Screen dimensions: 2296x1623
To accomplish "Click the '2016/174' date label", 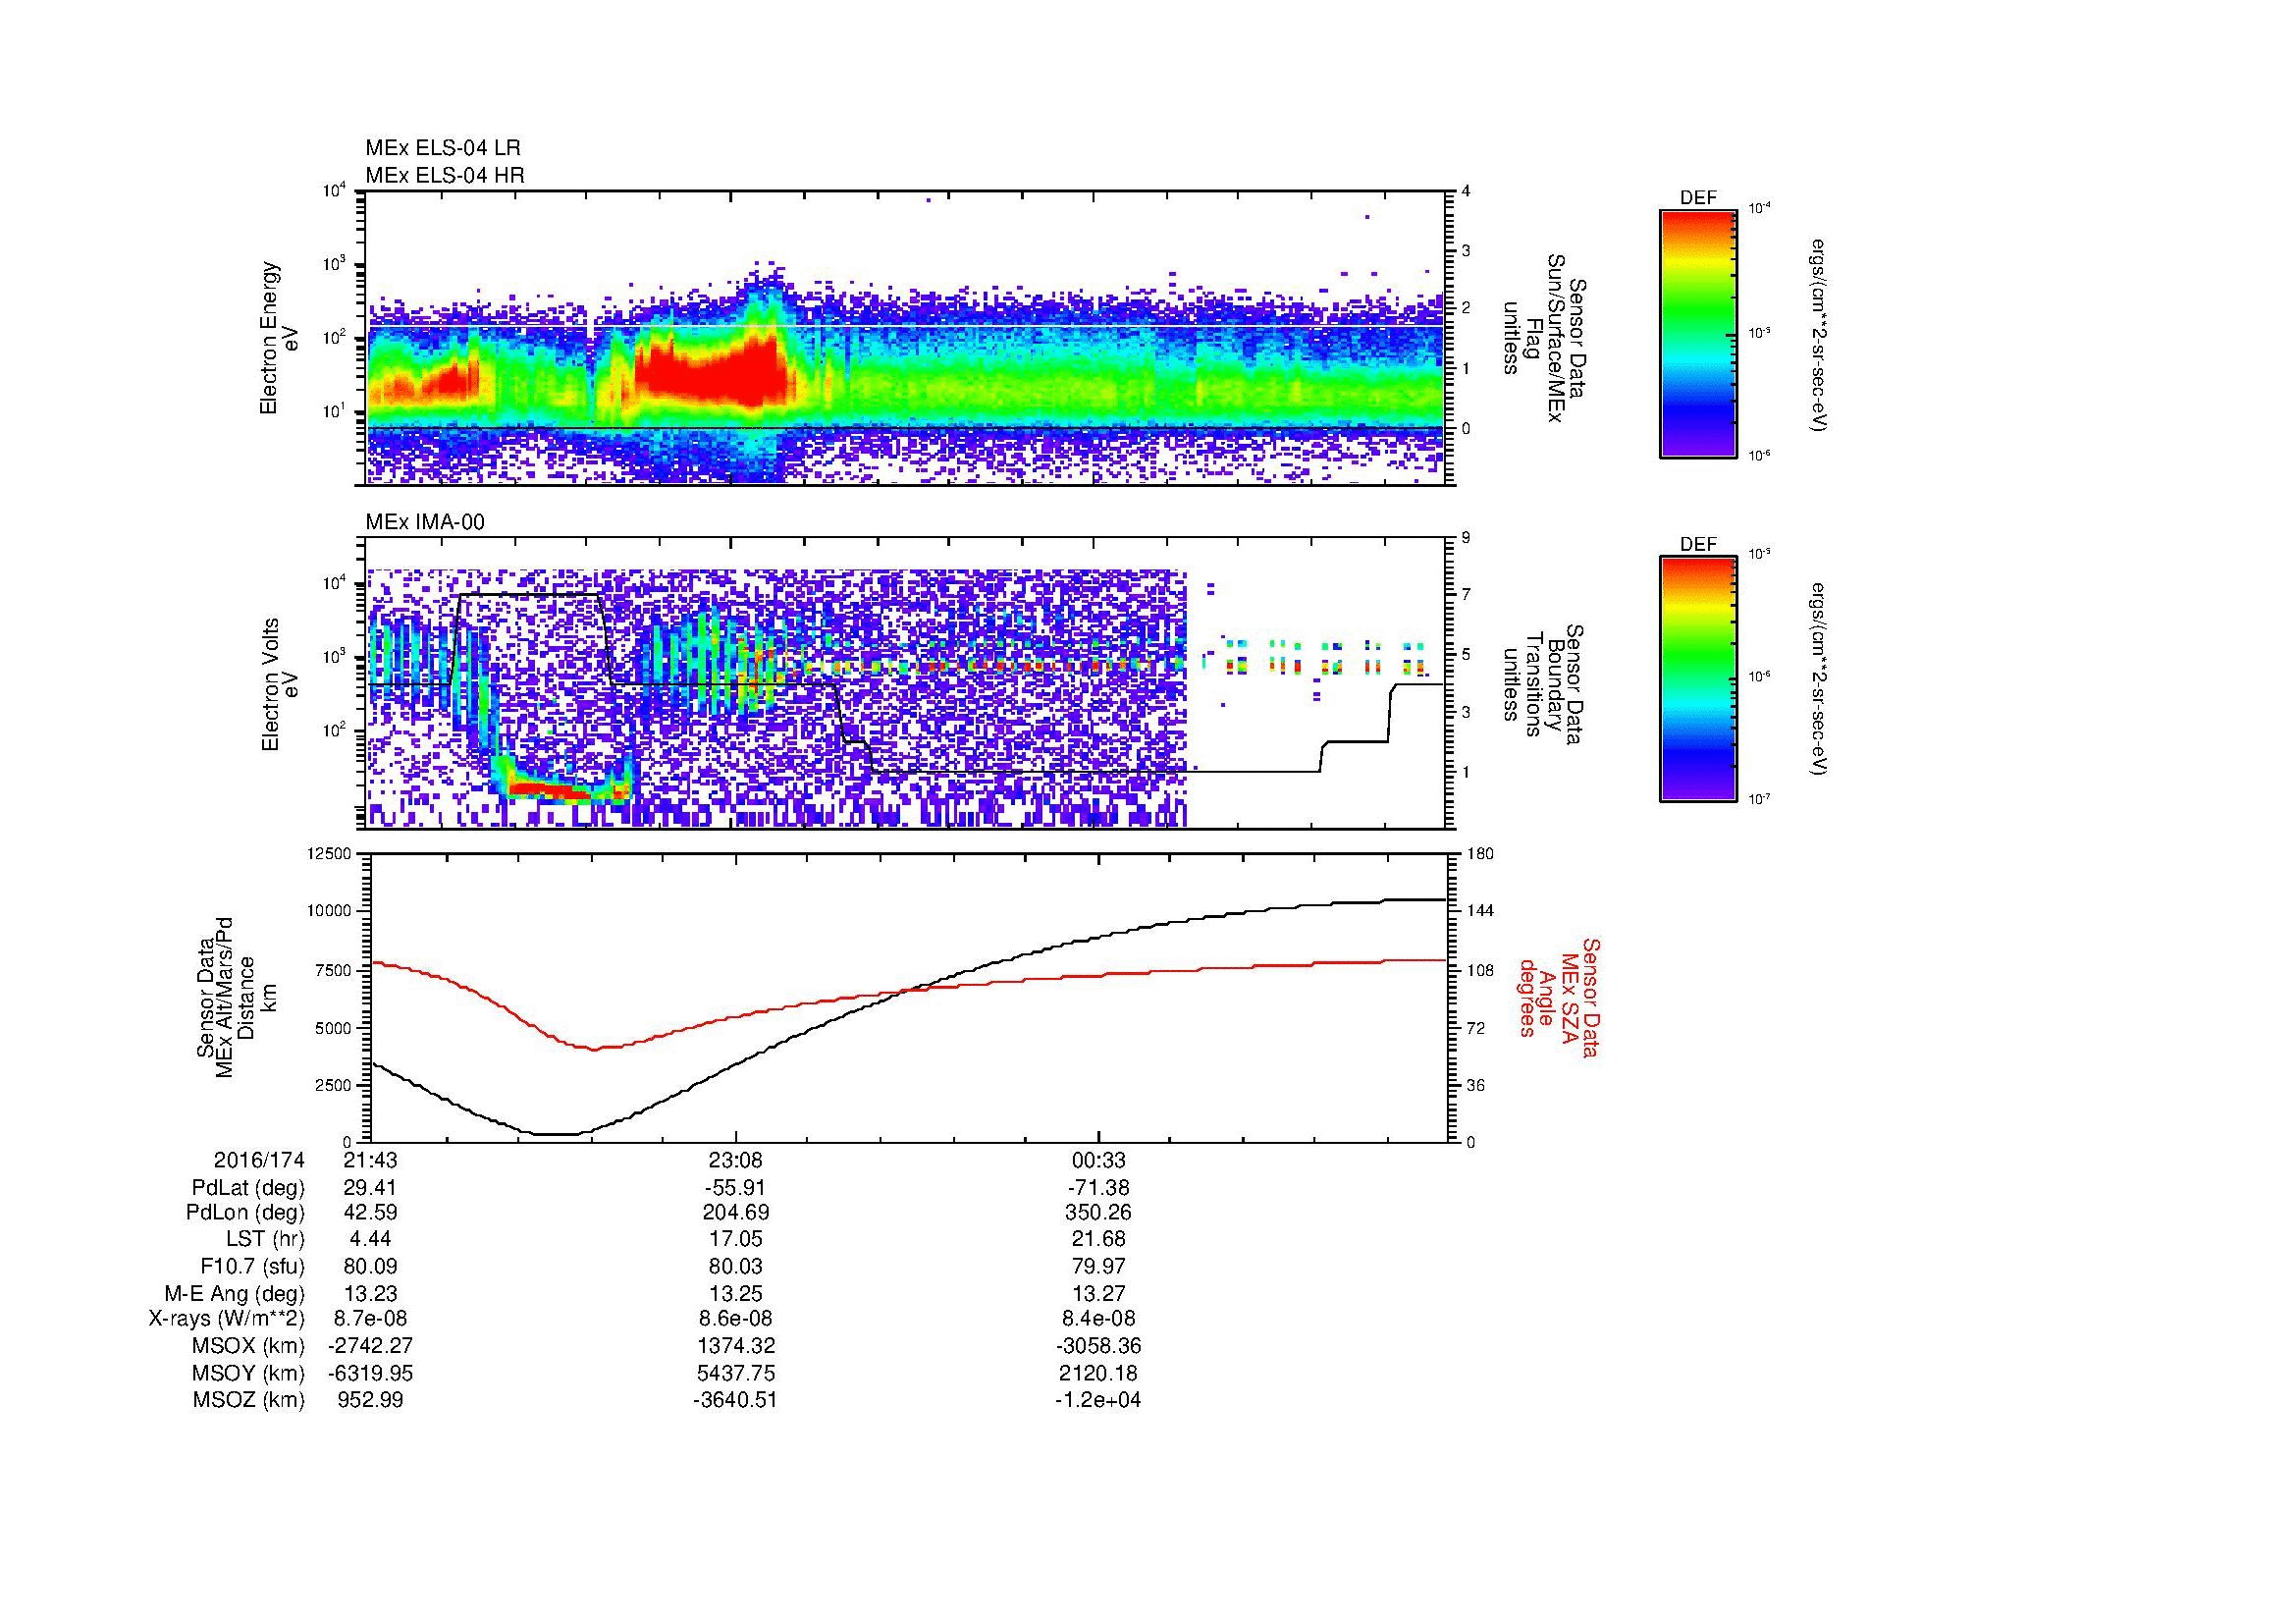I will point(259,1161).
